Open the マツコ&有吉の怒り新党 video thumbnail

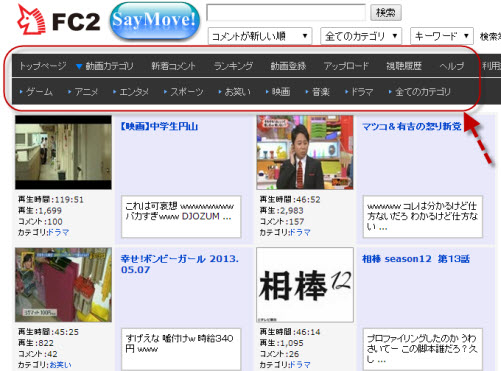(305, 152)
